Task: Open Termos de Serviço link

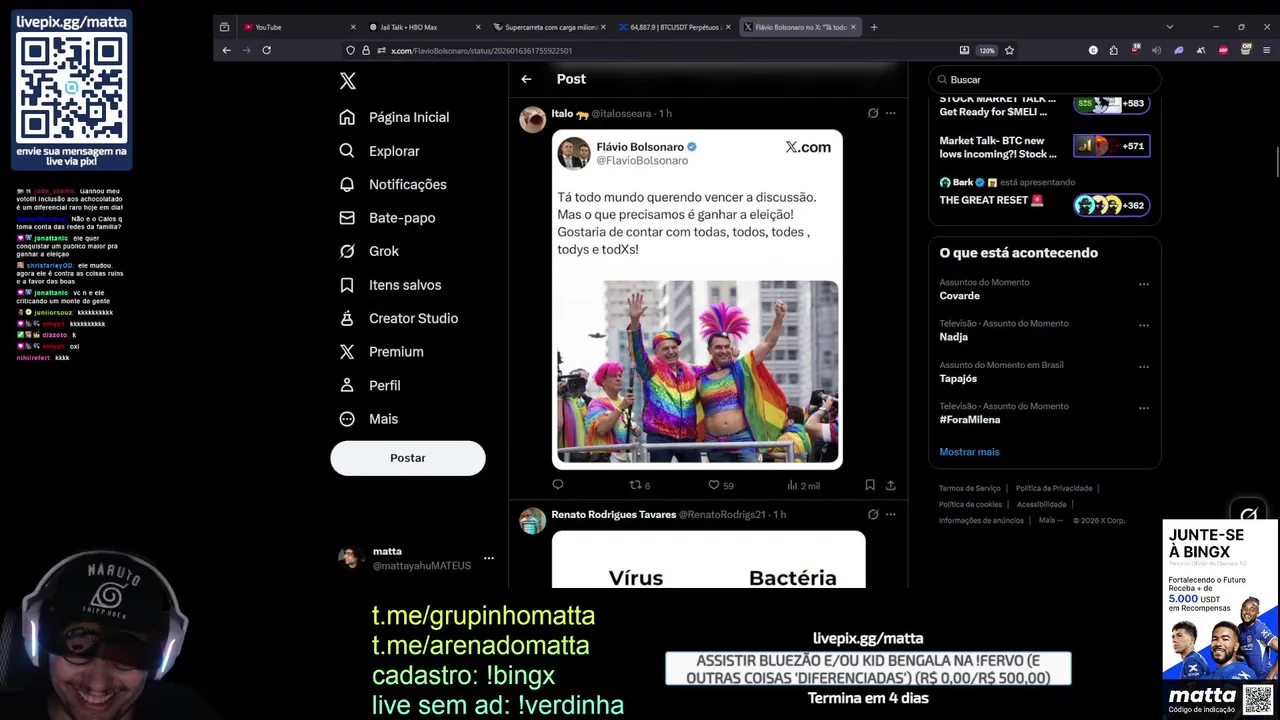Action: [970, 488]
